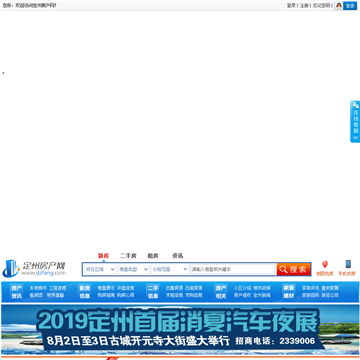Select the 资讯 search tab
The image size is (360, 360).
coord(178,256)
